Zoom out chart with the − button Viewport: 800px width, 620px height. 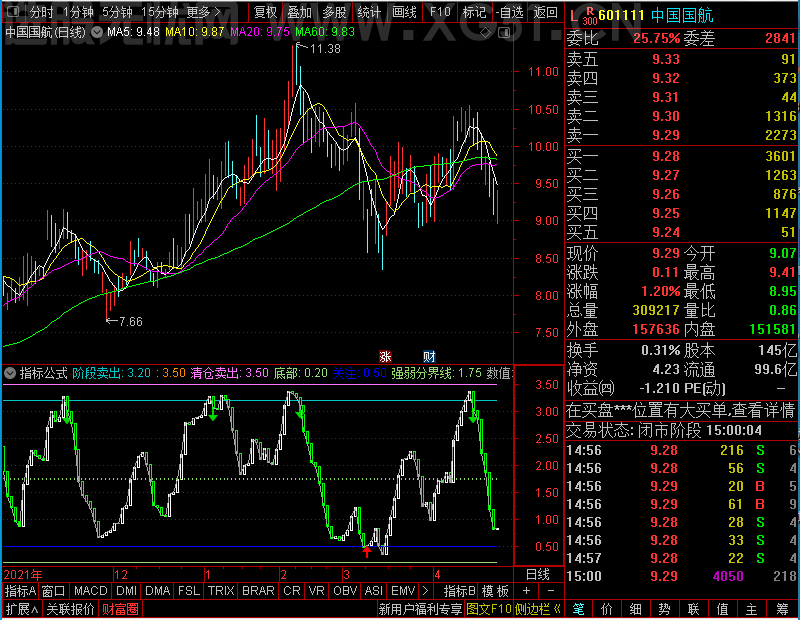click(x=551, y=591)
